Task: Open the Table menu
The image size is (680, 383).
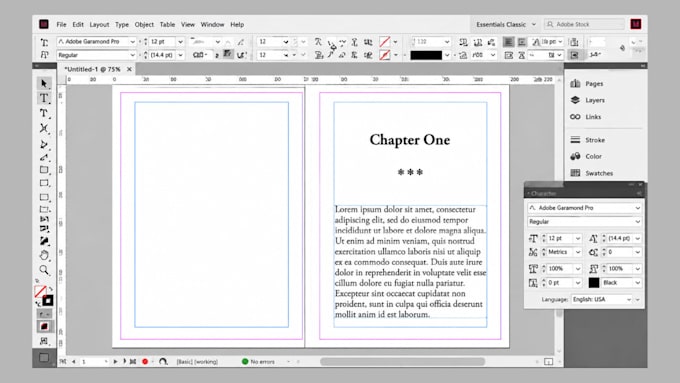Action: click(x=167, y=24)
